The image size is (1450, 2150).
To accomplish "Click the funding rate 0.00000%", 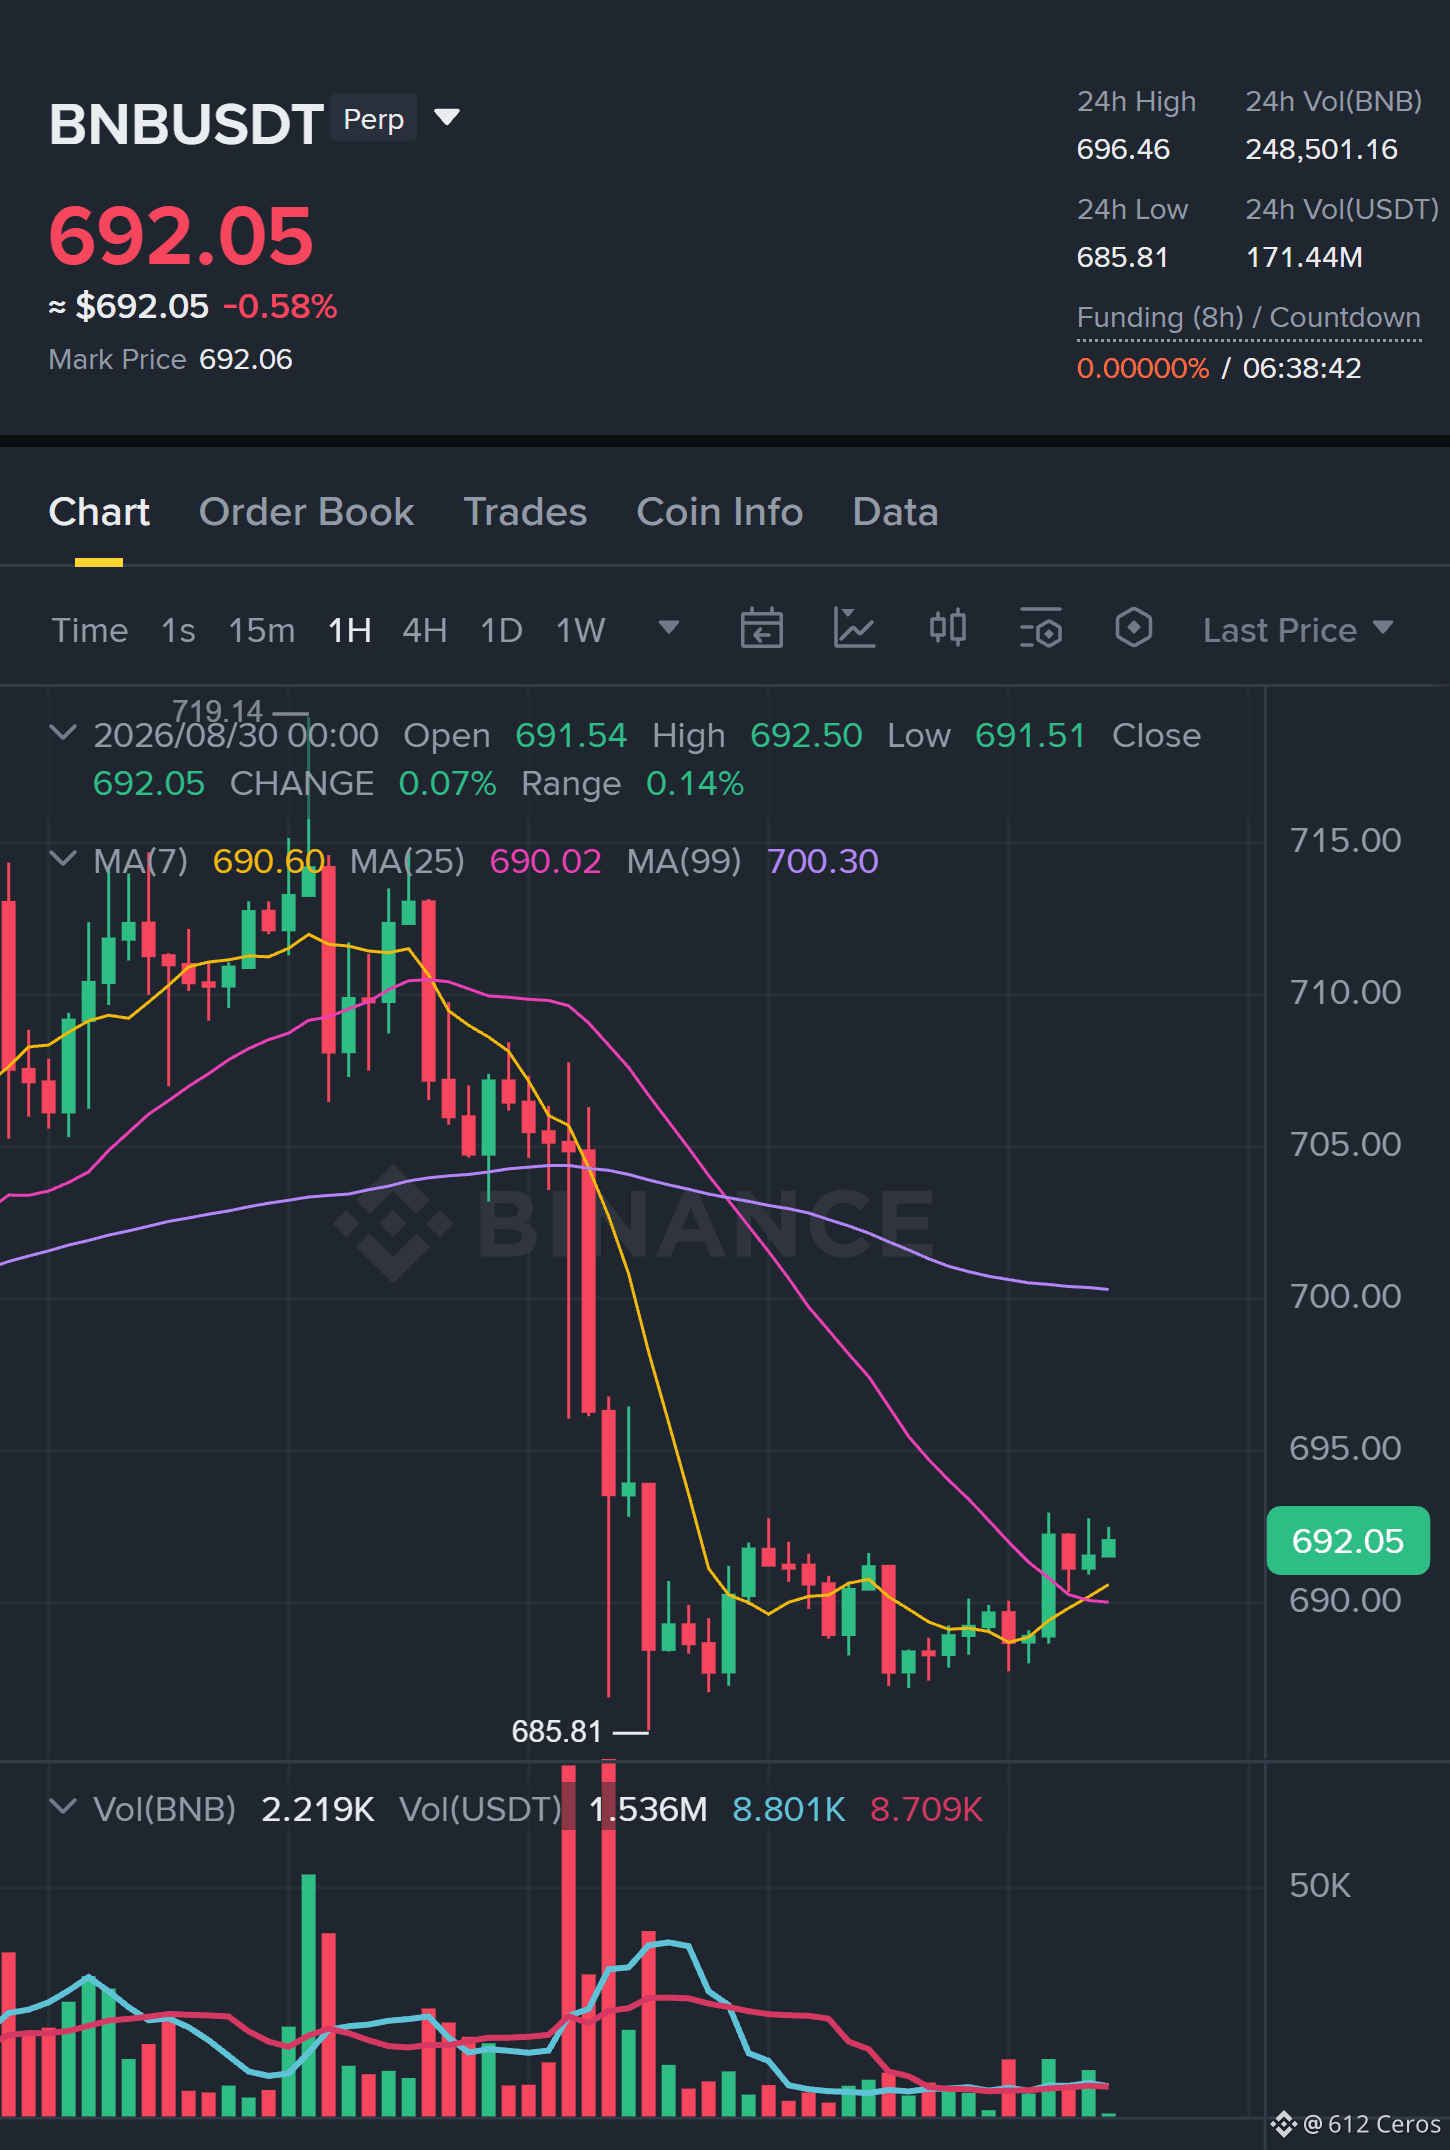I will point(1143,368).
